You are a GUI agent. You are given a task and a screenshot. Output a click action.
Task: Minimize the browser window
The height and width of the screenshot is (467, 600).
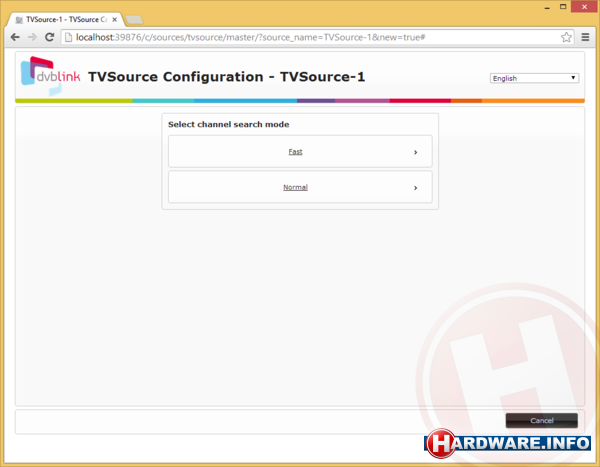(547, 7)
